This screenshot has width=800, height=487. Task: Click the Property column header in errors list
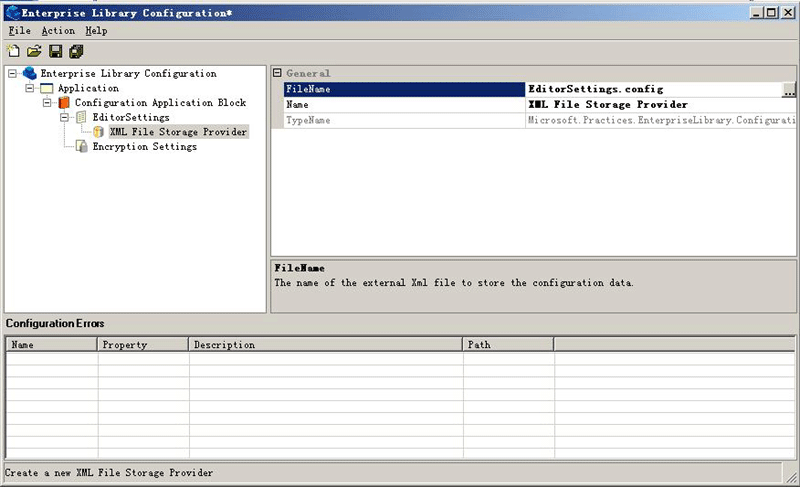click(x=142, y=345)
